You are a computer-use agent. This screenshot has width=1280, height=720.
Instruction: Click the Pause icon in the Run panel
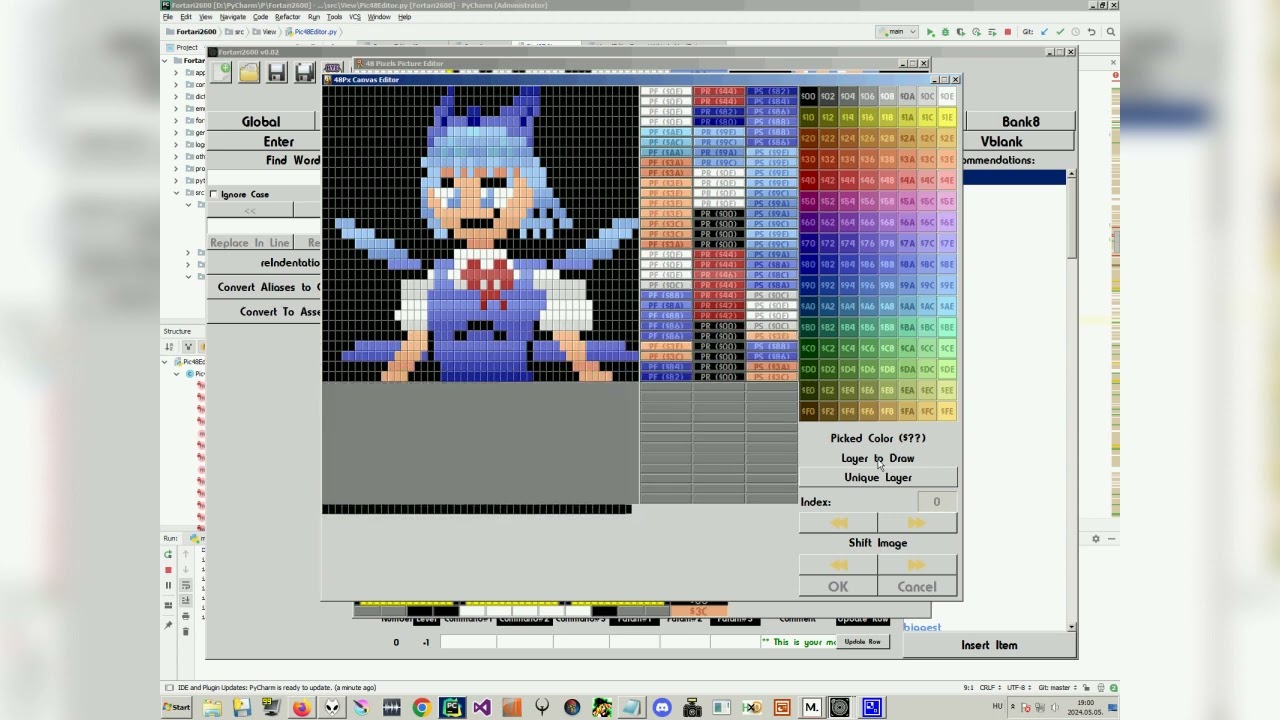tap(168, 586)
